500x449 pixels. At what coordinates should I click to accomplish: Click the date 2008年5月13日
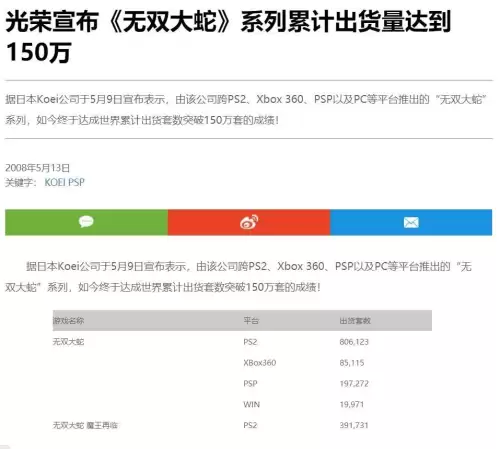pyautogui.click(x=37, y=168)
